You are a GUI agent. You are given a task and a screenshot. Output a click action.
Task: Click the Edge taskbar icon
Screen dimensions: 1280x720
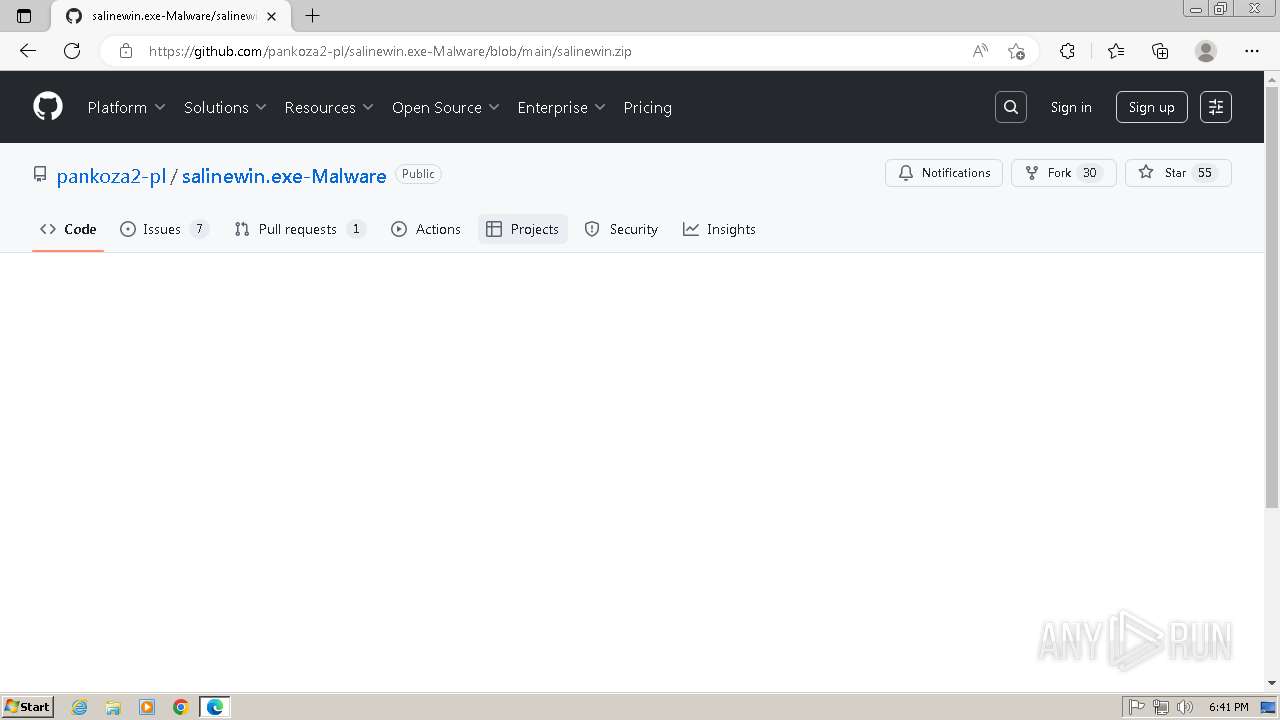click(x=215, y=707)
